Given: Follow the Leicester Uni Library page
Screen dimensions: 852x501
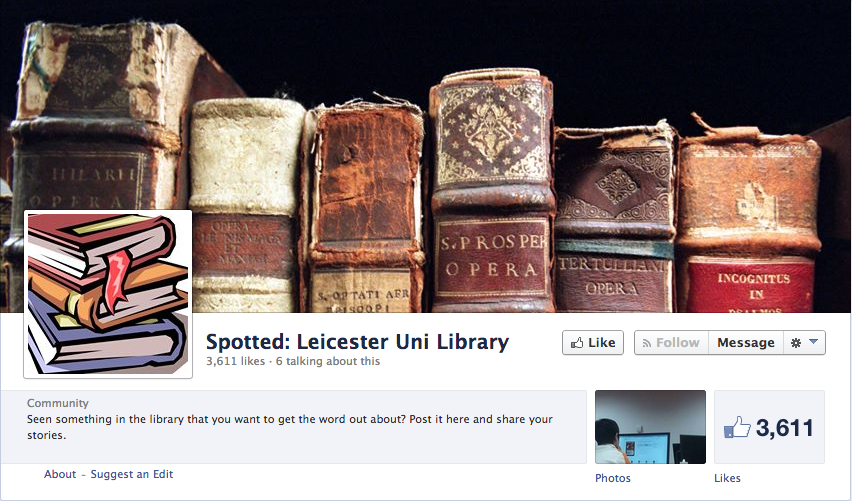Looking at the screenshot, I should pyautogui.click(x=672, y=343).
